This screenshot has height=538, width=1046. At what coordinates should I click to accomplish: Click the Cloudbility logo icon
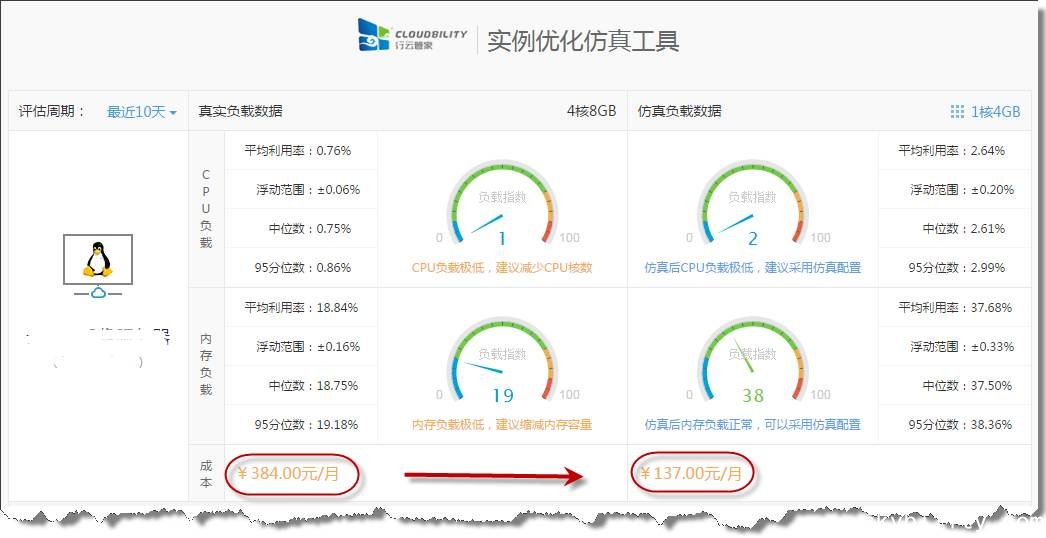[374, 34]
